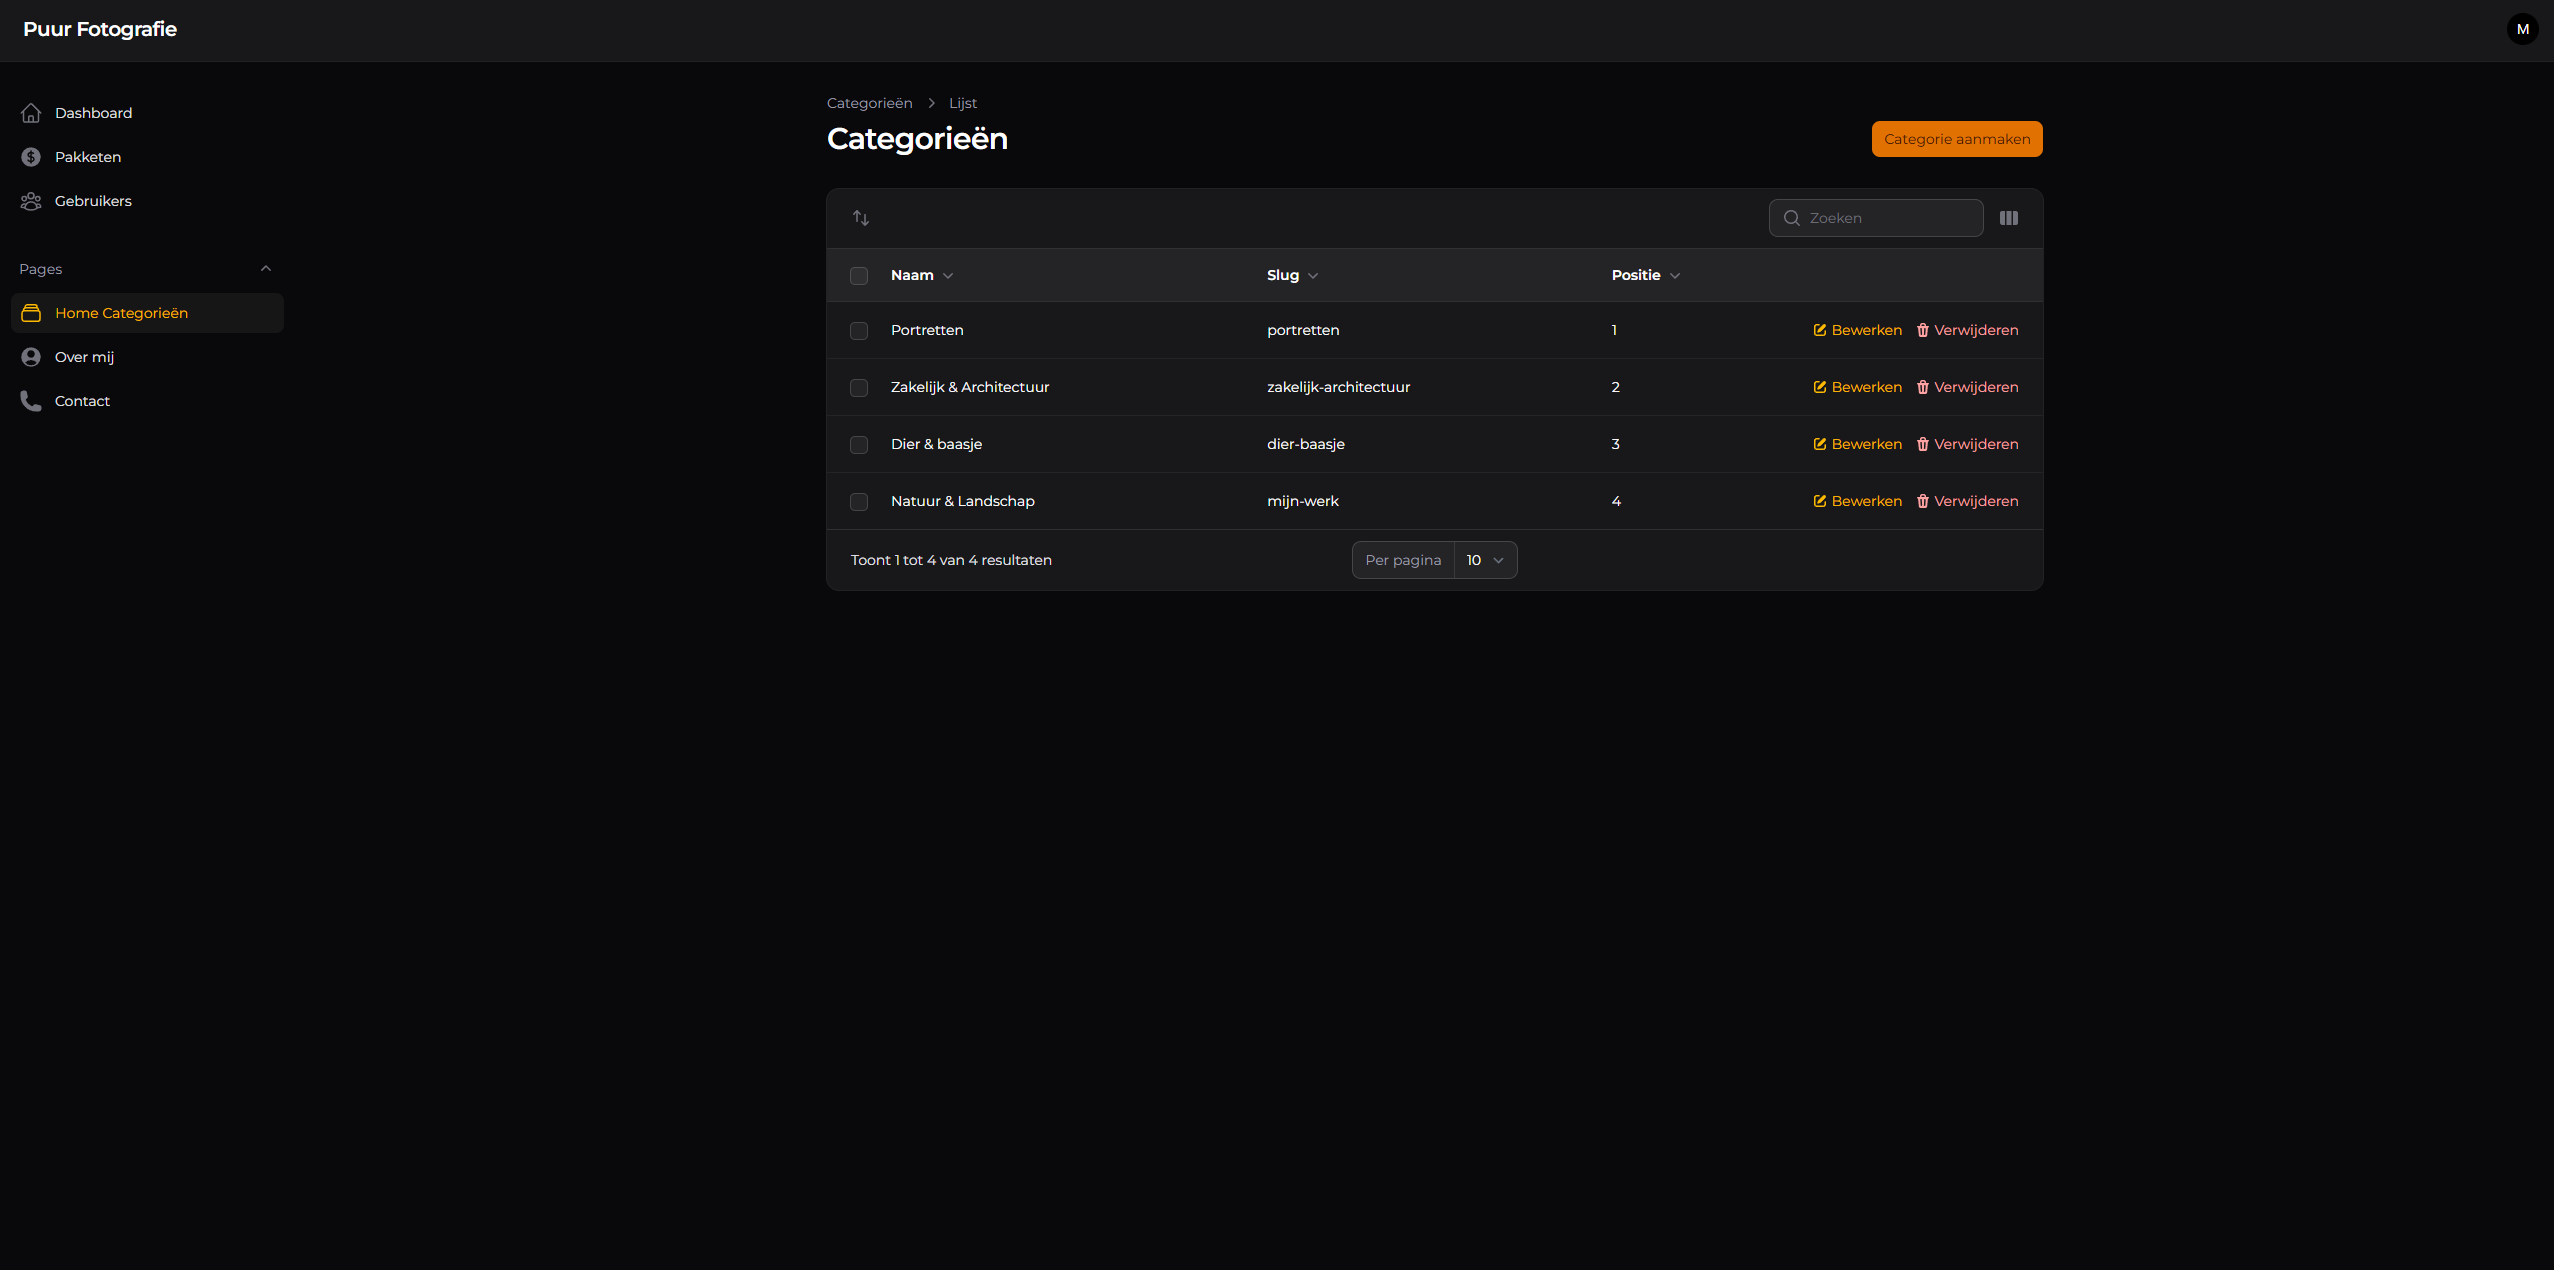This screenshot has width=2554, height=1270.
Task: Click the Gebruikers people icon
Action: (x=31, y=201)
